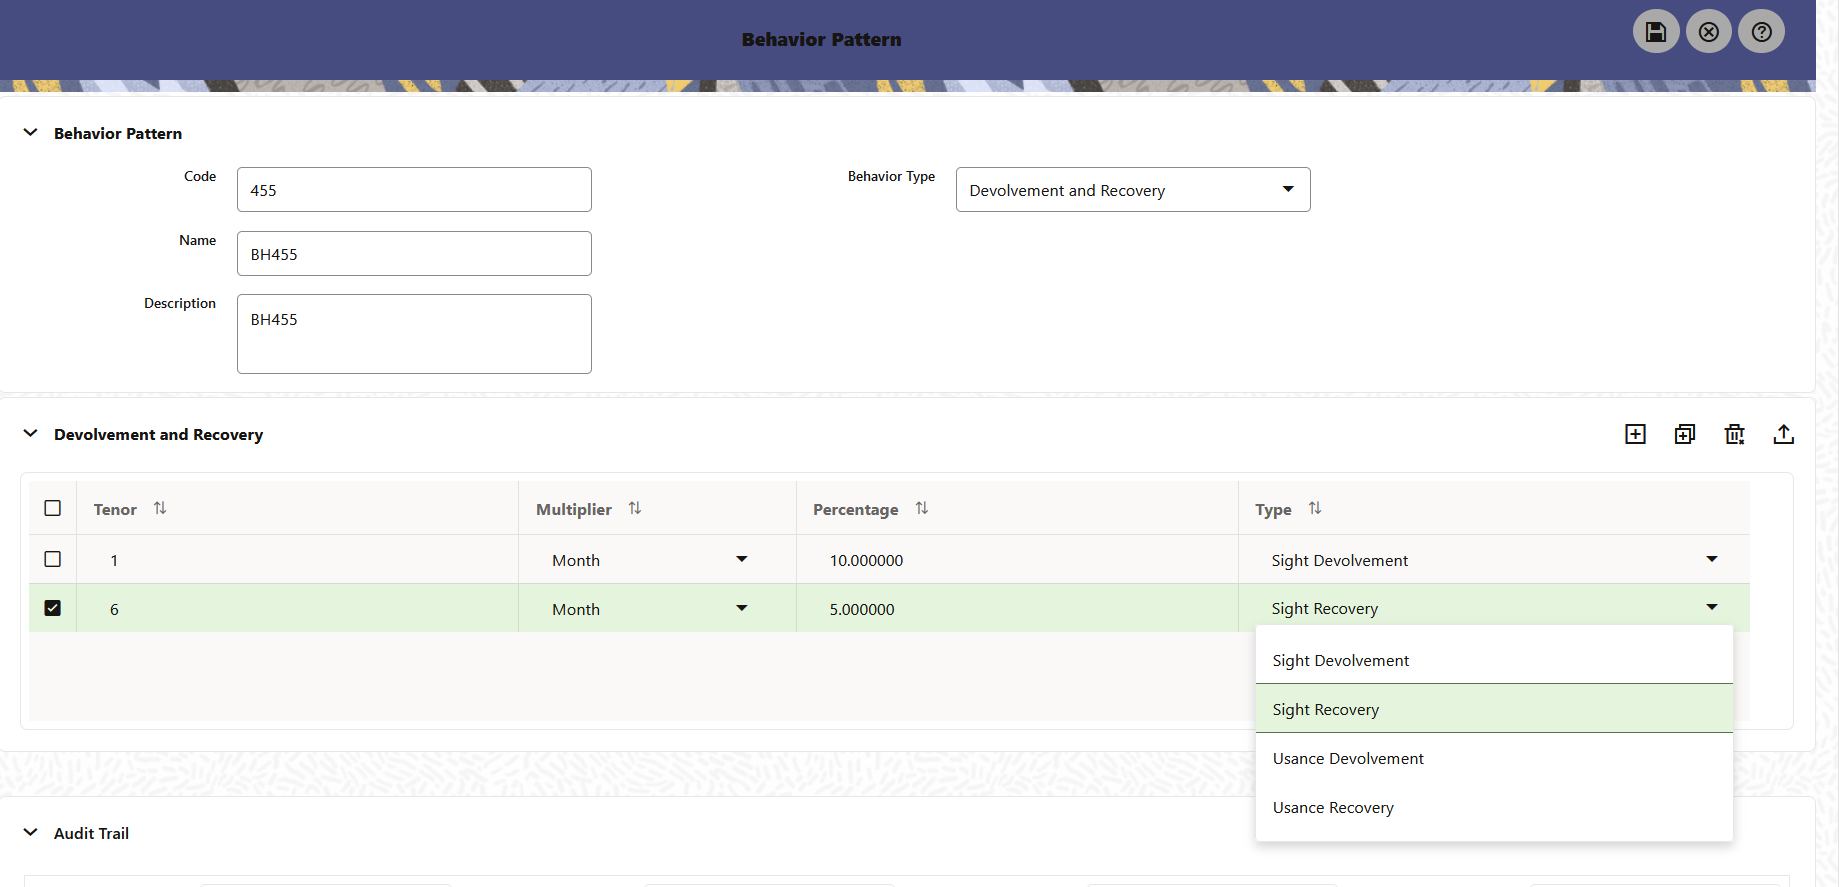Open the Help question mark icon
The height and width of the screenshot is (887, 1839).
pyautogui.click(x=1762, y=32)
